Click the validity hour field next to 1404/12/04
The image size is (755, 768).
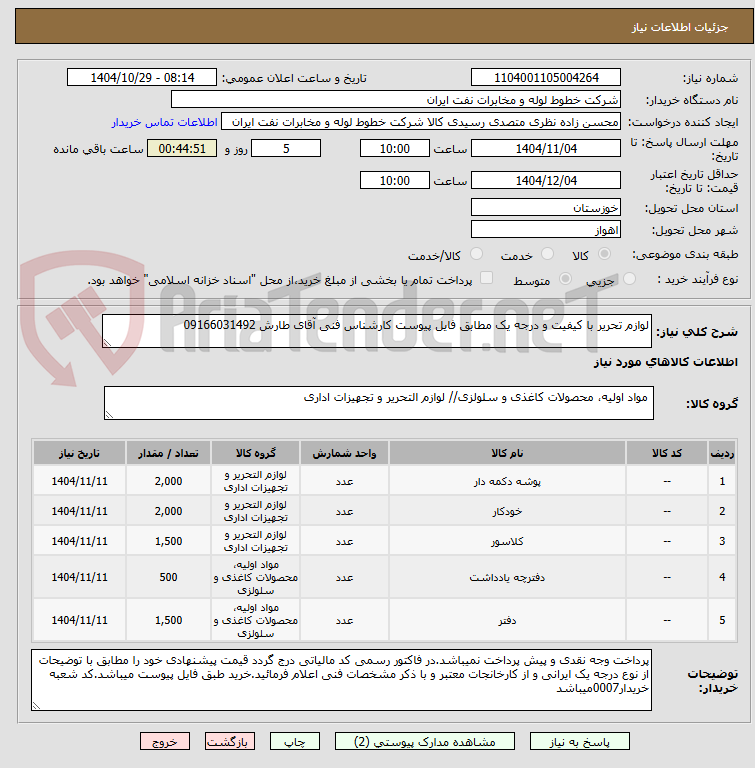click(394, 180)
